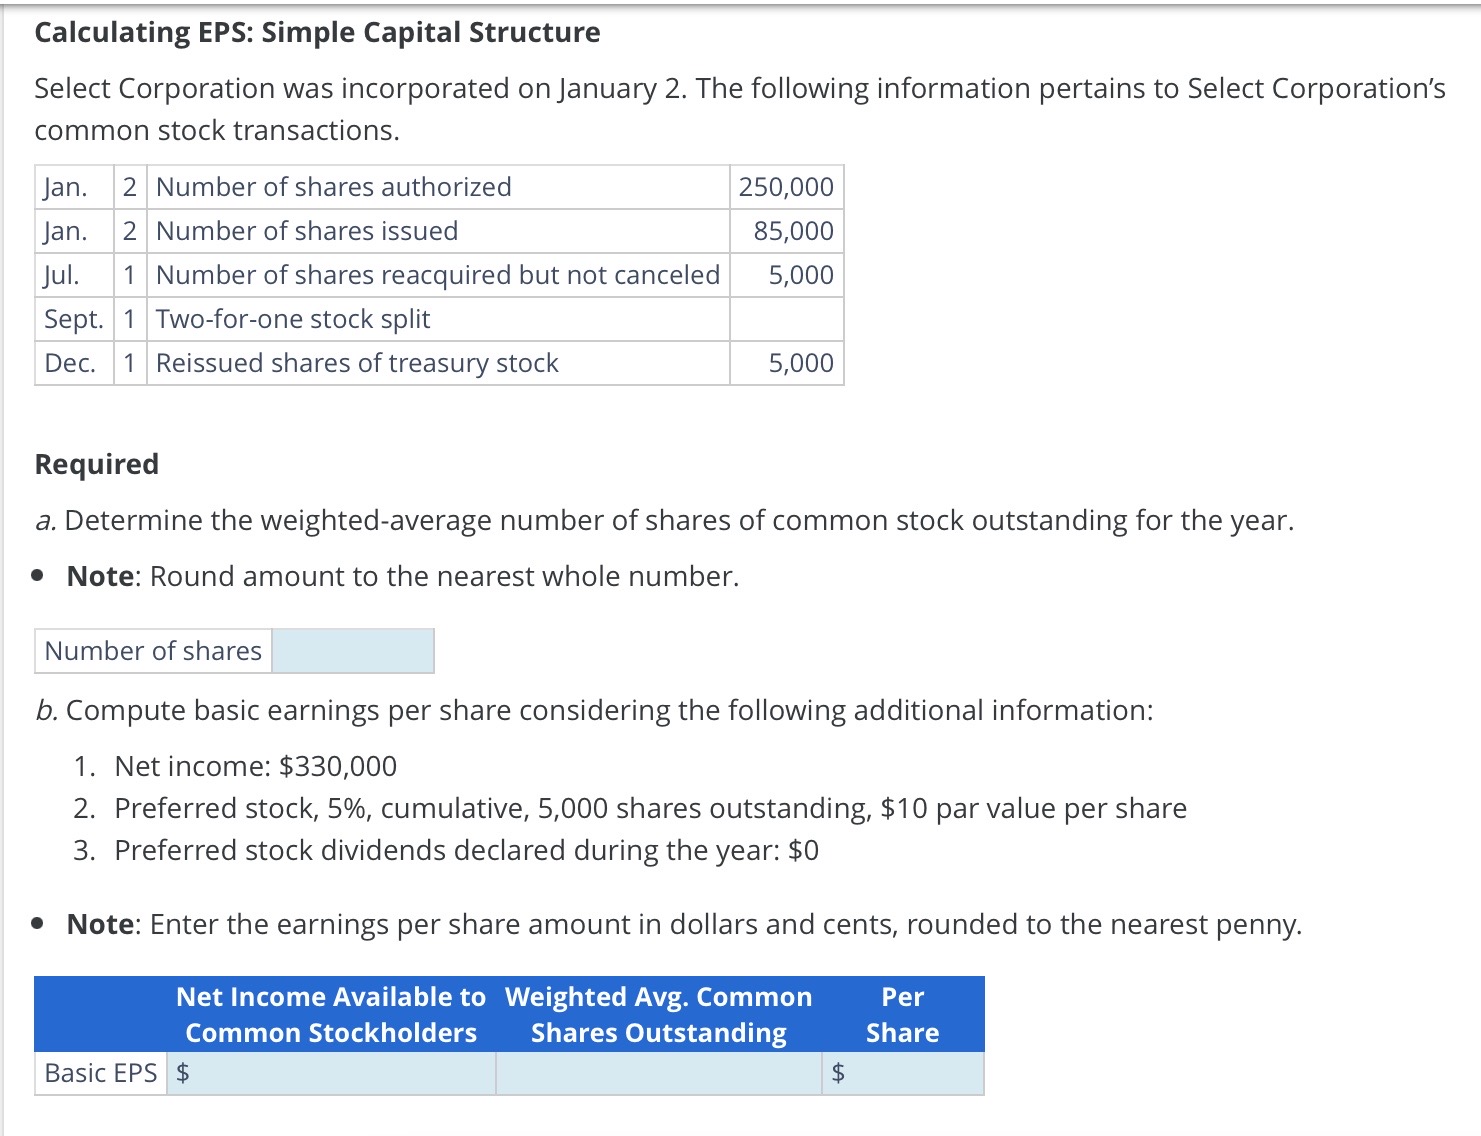Click the Weighted Avg. Common Shares header
The width and height of the screenshot is (1481, 1136).
[x=660, y=1014]
